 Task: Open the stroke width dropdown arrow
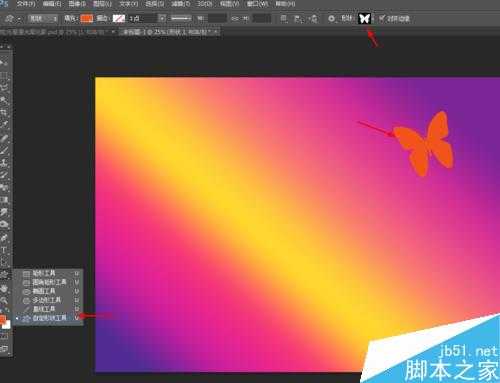162,19
